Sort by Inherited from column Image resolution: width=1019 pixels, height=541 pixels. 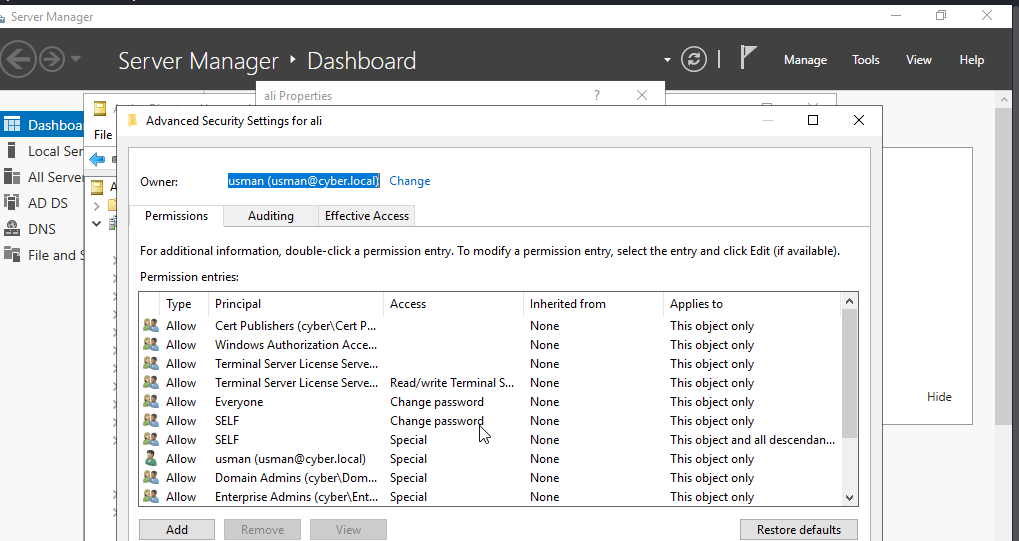click(593, 304)
